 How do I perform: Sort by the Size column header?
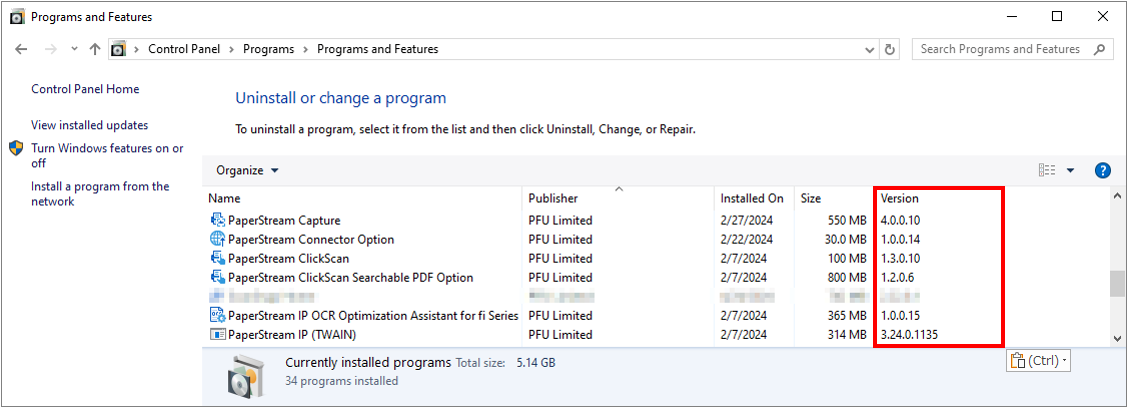tap(811, 199)
